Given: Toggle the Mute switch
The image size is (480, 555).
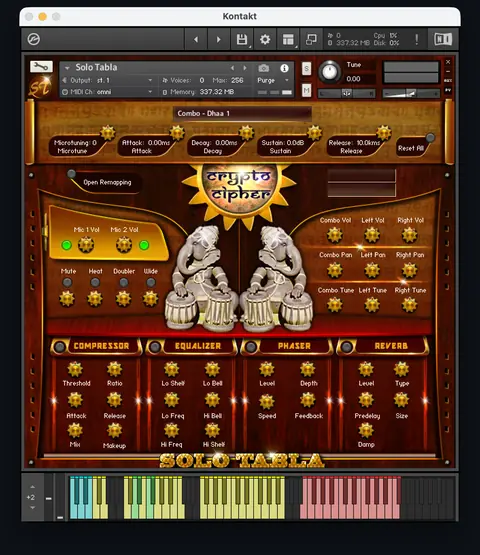Looking at the screenshot, I should 67,282.
